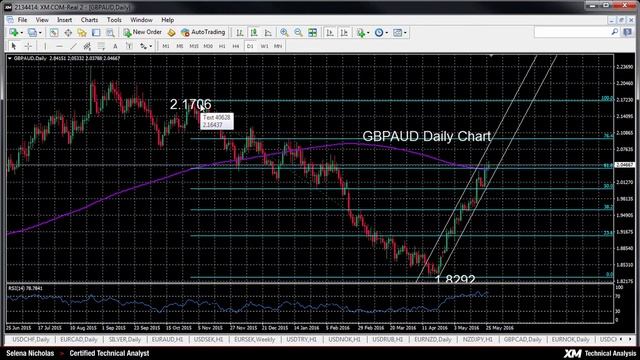Select the 2.1706 text label on chart

191,104
